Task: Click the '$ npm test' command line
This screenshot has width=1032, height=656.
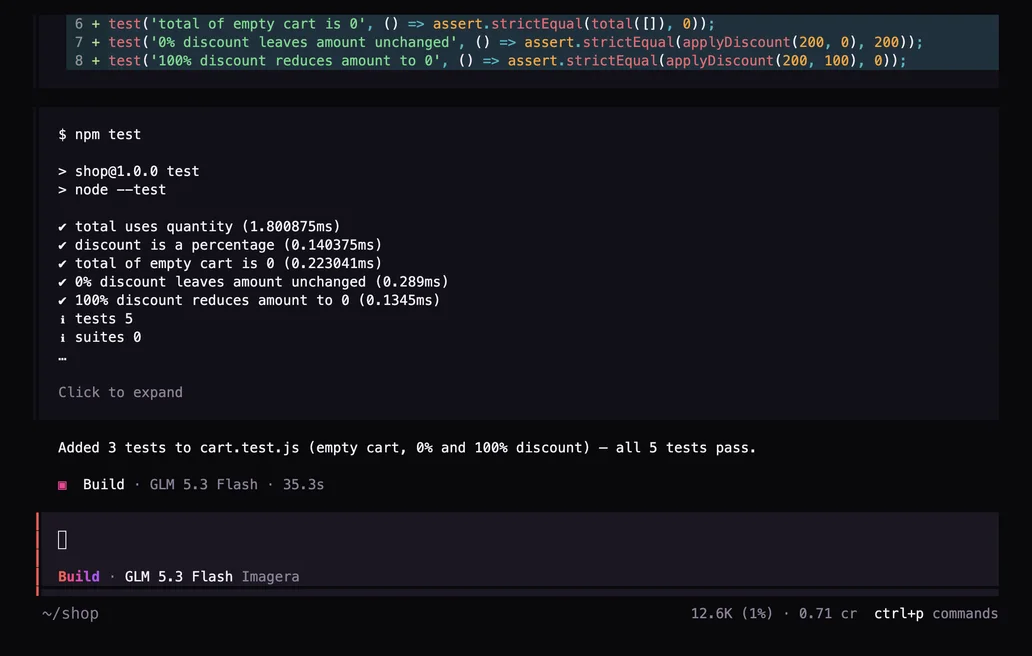Action: (x=99, y=134)
